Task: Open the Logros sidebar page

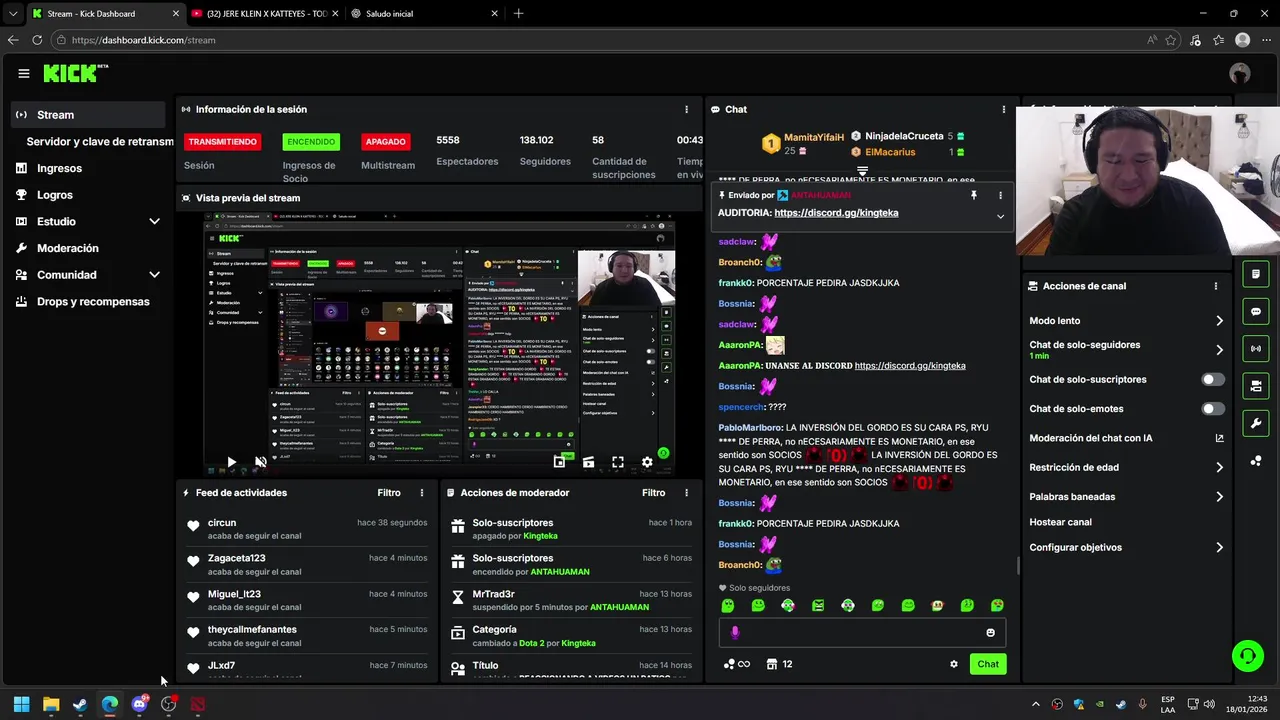Action: coord(55,195)
